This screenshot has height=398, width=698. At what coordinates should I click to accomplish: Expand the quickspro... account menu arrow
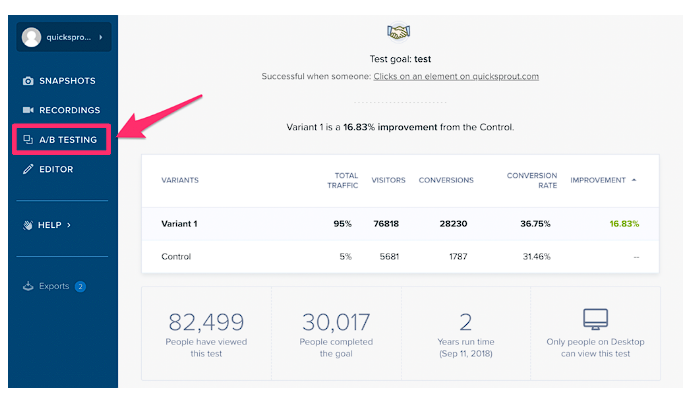tap(101, 37)
